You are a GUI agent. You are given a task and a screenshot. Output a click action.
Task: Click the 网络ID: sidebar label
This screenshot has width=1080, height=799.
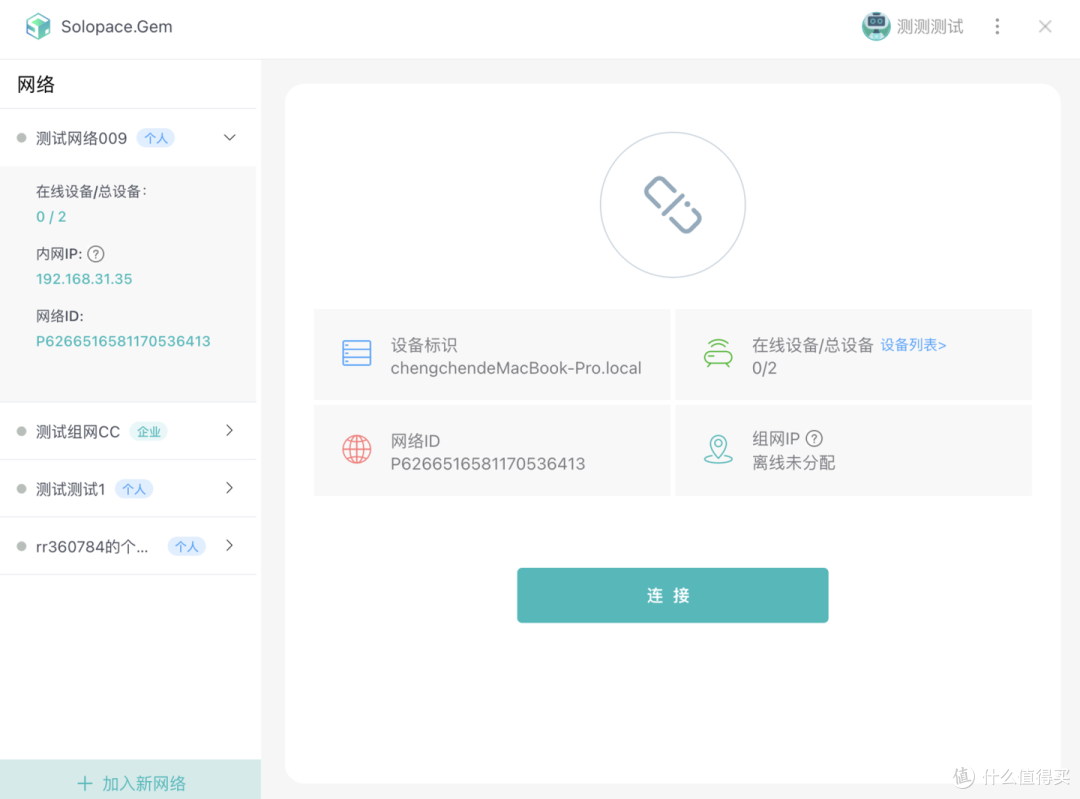click(60, 316)
